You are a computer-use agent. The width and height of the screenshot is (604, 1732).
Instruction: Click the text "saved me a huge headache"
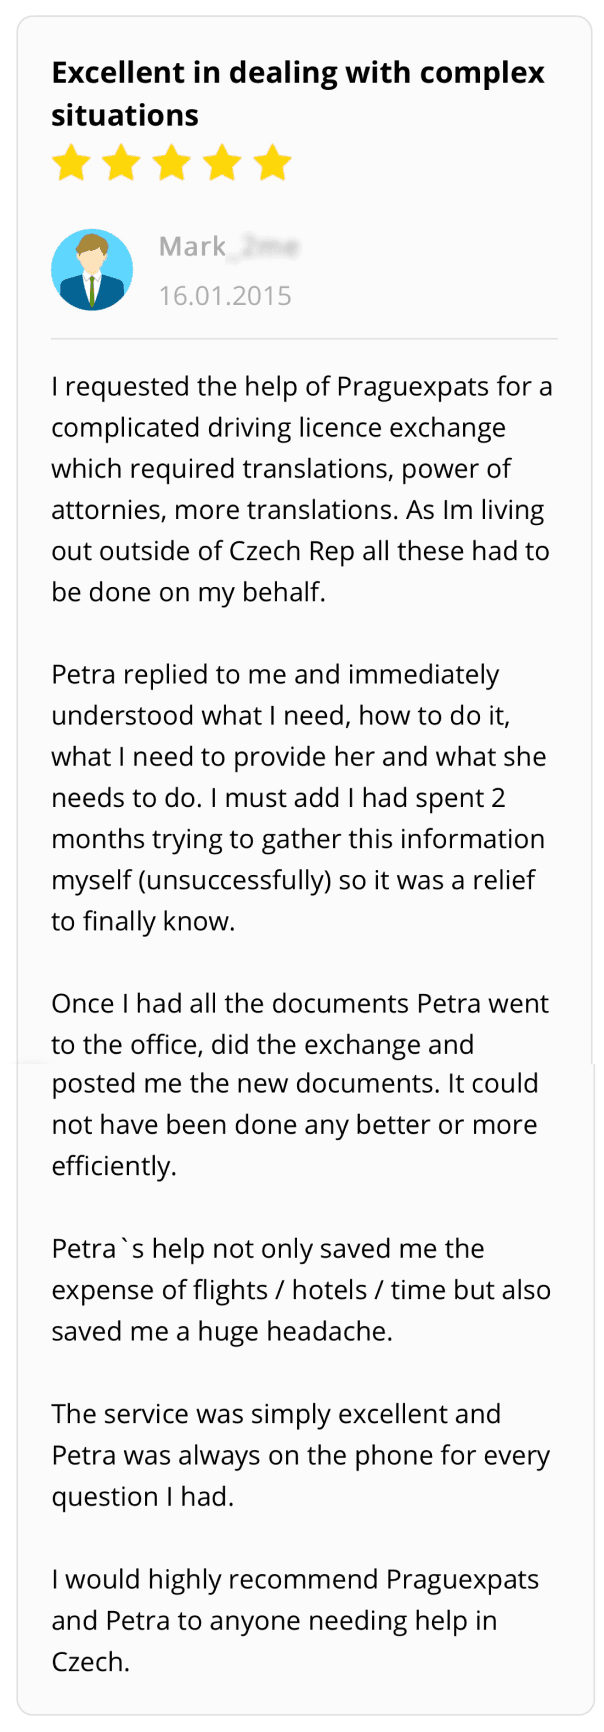[x=220, y=1331]
